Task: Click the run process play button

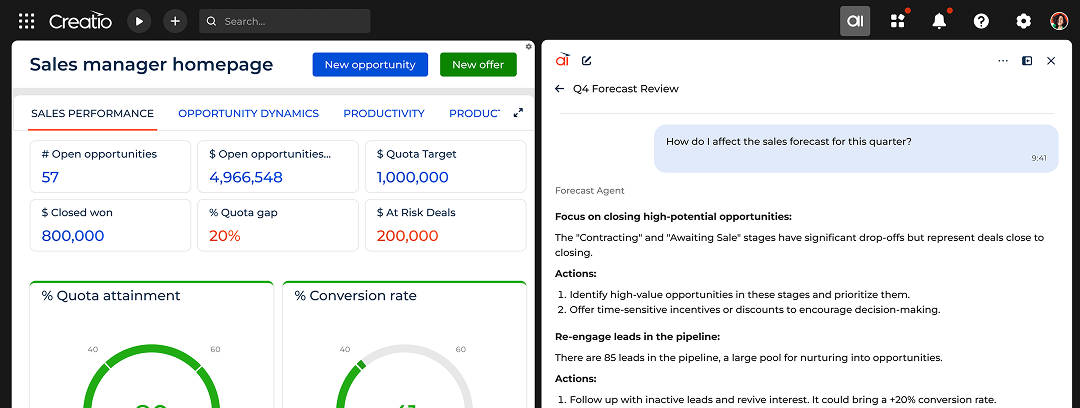Action: (x=139, y=21)
